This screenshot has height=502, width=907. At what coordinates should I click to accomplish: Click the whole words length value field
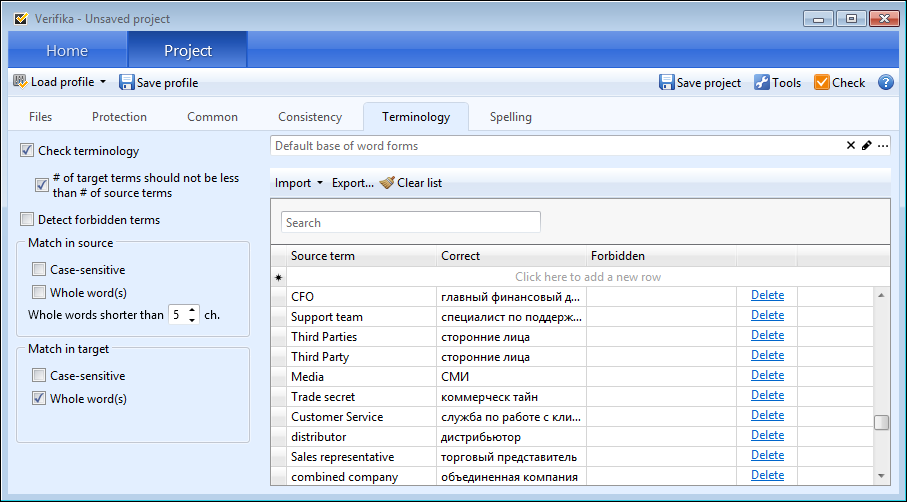[x=177, y=315]
